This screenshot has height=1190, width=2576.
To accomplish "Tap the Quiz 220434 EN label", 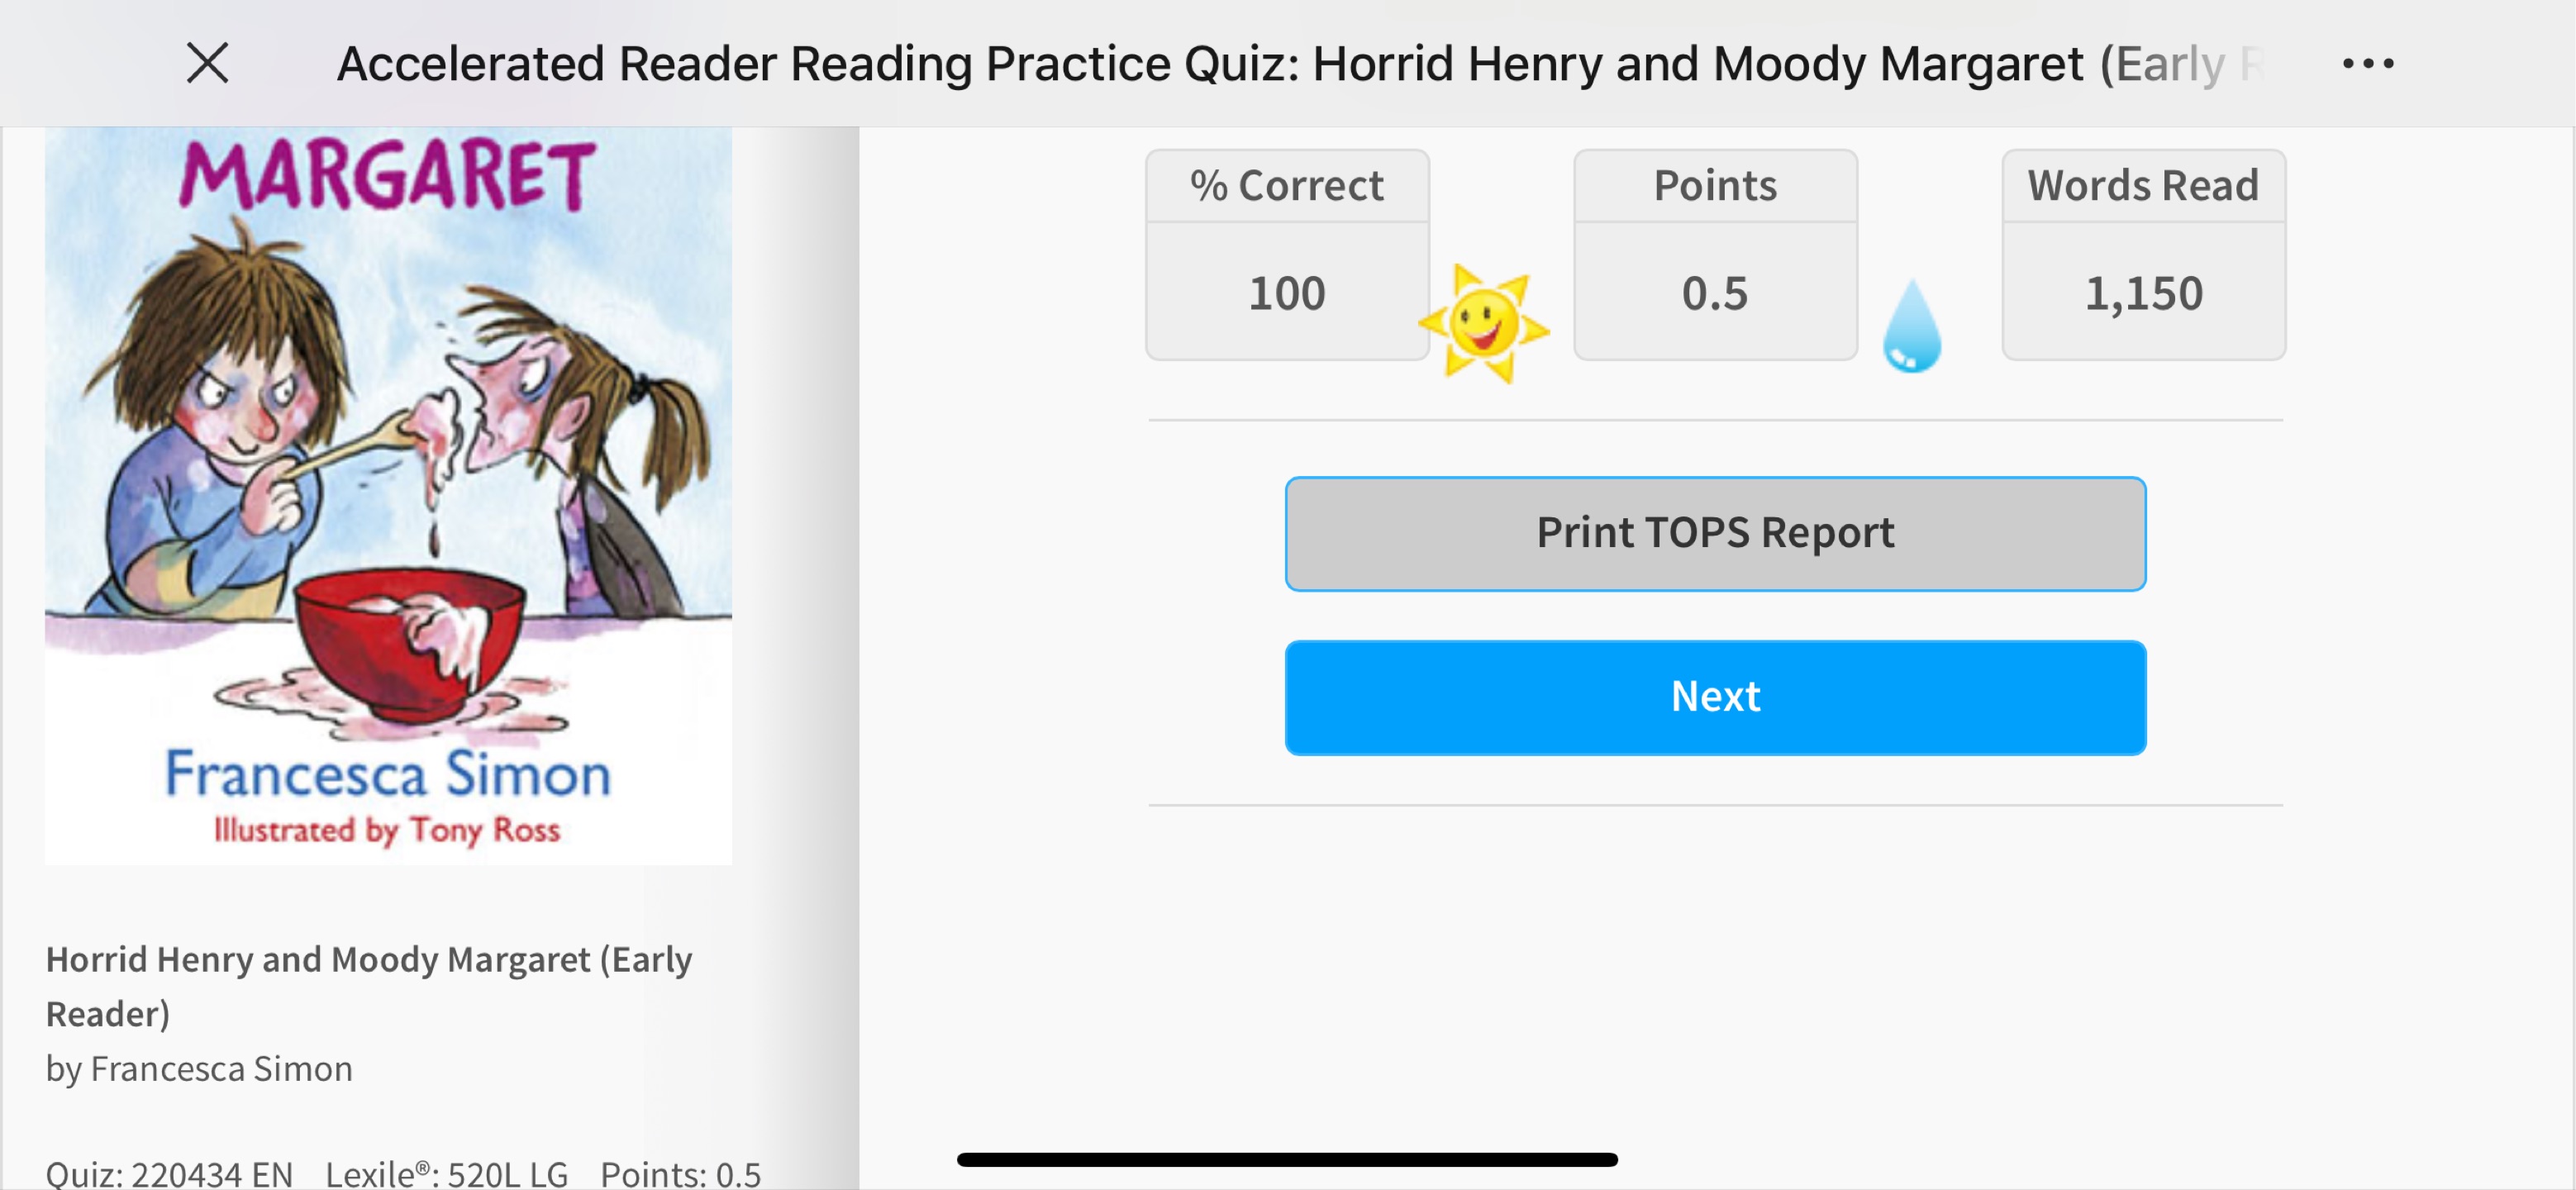I will point(169,1173).
